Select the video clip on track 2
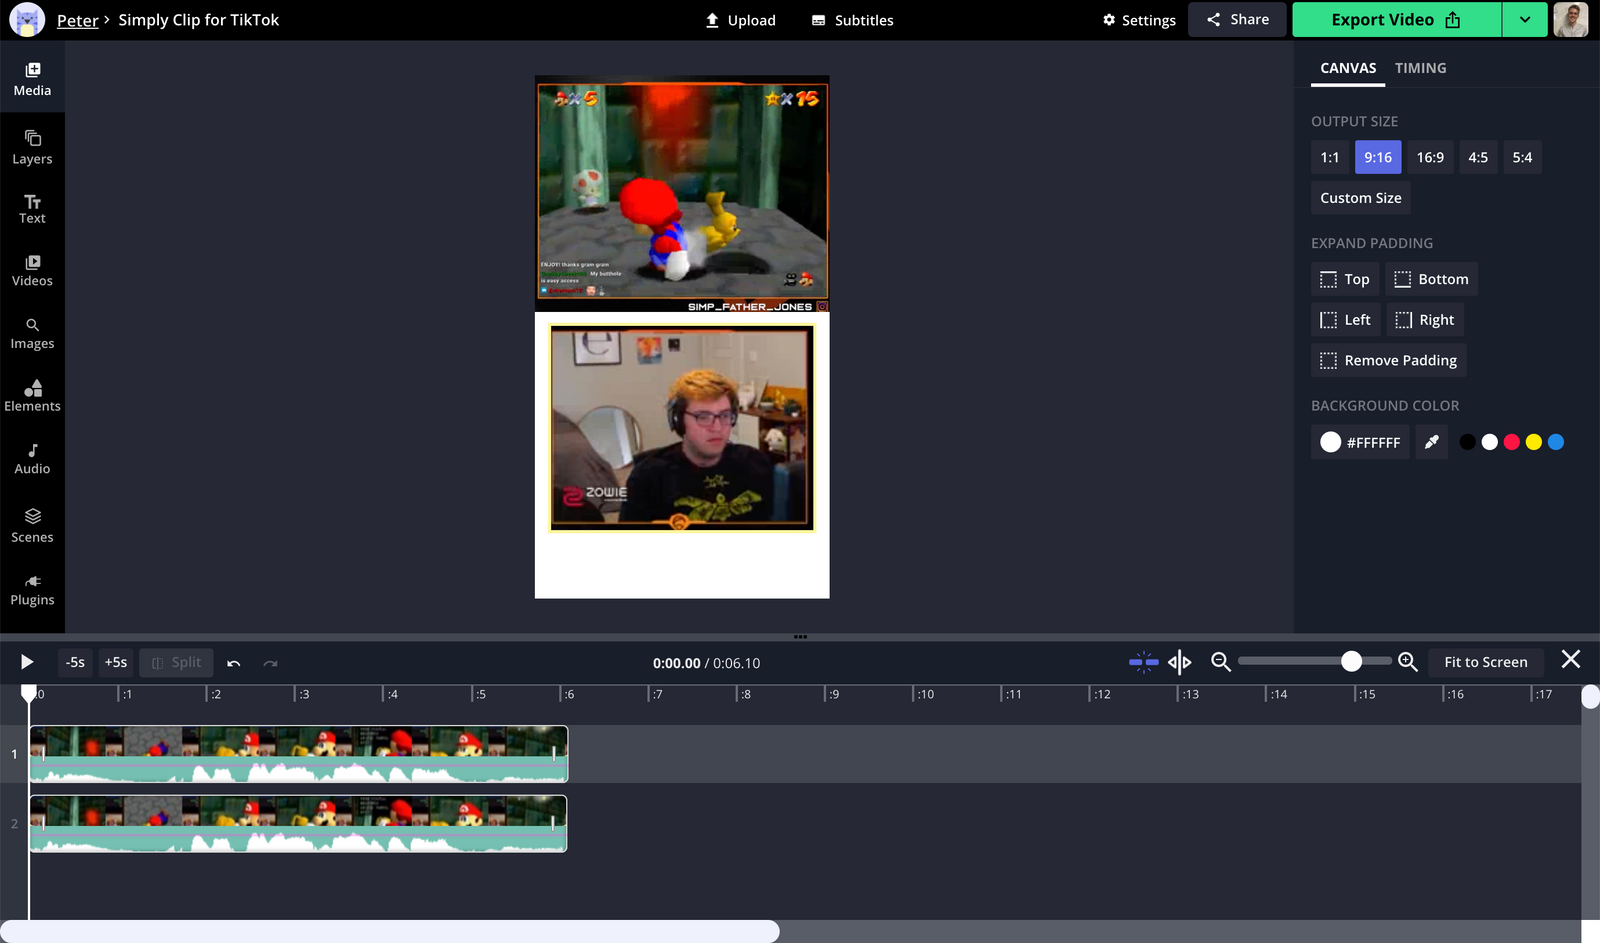 298,823
